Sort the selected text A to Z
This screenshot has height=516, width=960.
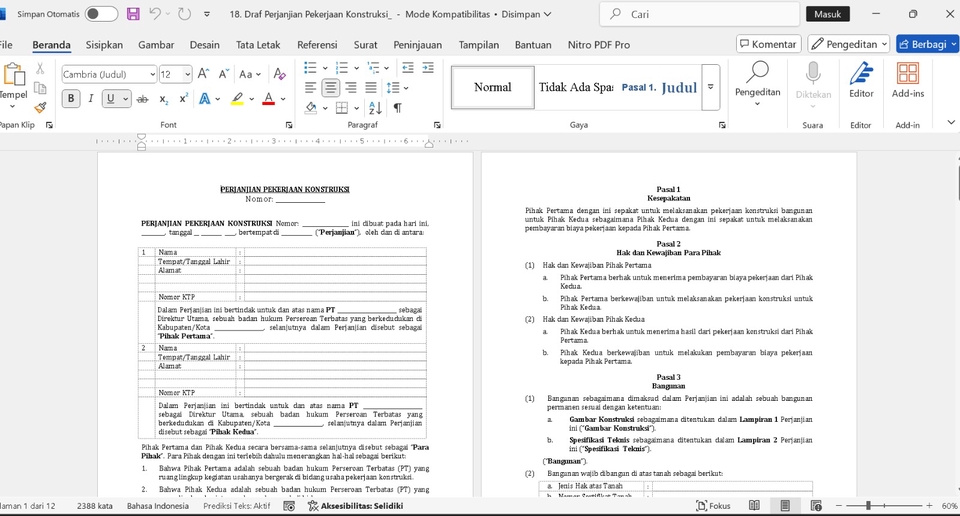(x=375, y=108)
